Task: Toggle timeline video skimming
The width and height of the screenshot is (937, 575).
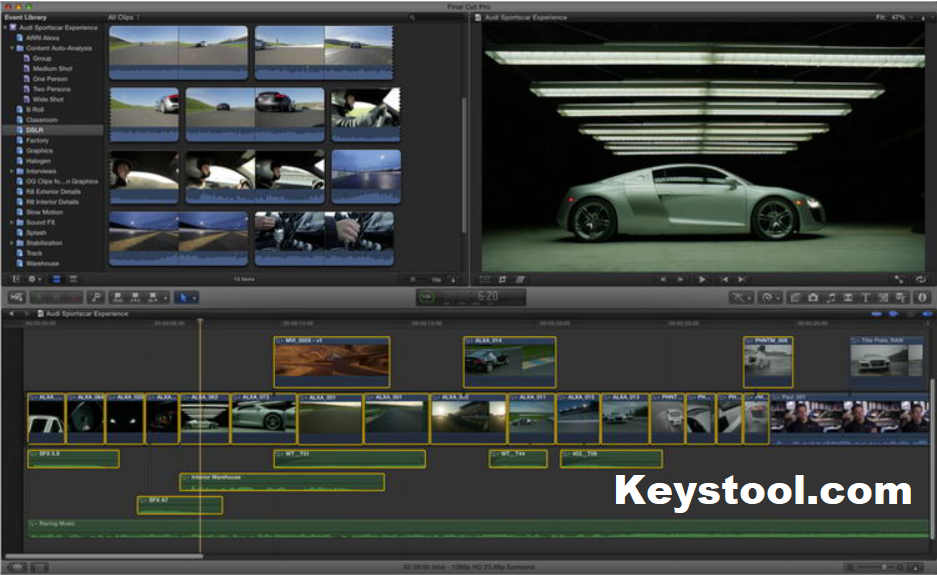Action: (x=876, y=313)
